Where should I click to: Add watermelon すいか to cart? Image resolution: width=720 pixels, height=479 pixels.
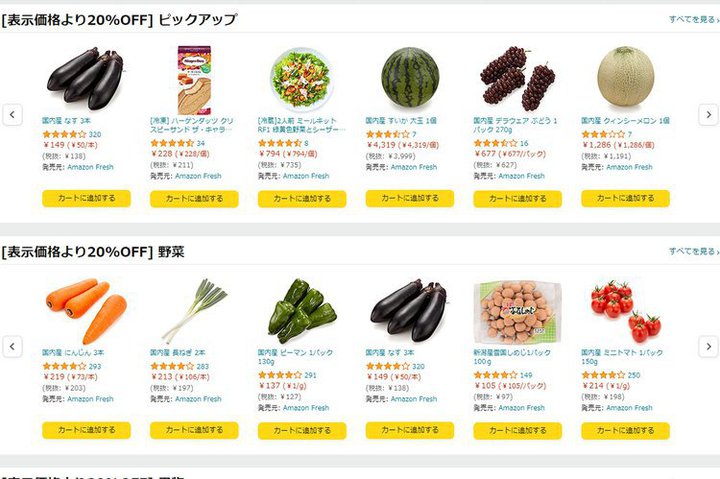pos(410,198)
